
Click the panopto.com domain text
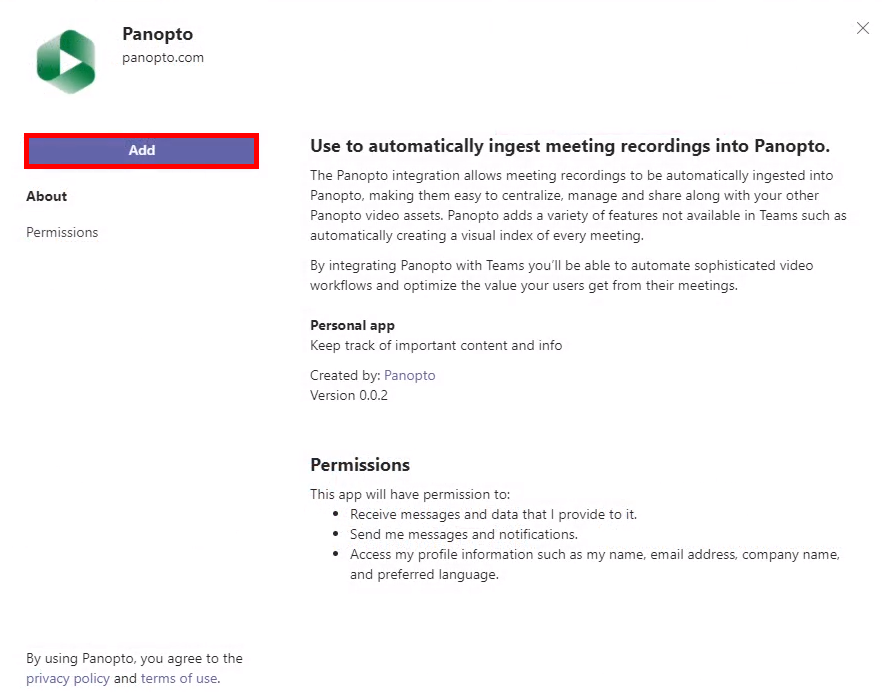[x=163, y=57]
